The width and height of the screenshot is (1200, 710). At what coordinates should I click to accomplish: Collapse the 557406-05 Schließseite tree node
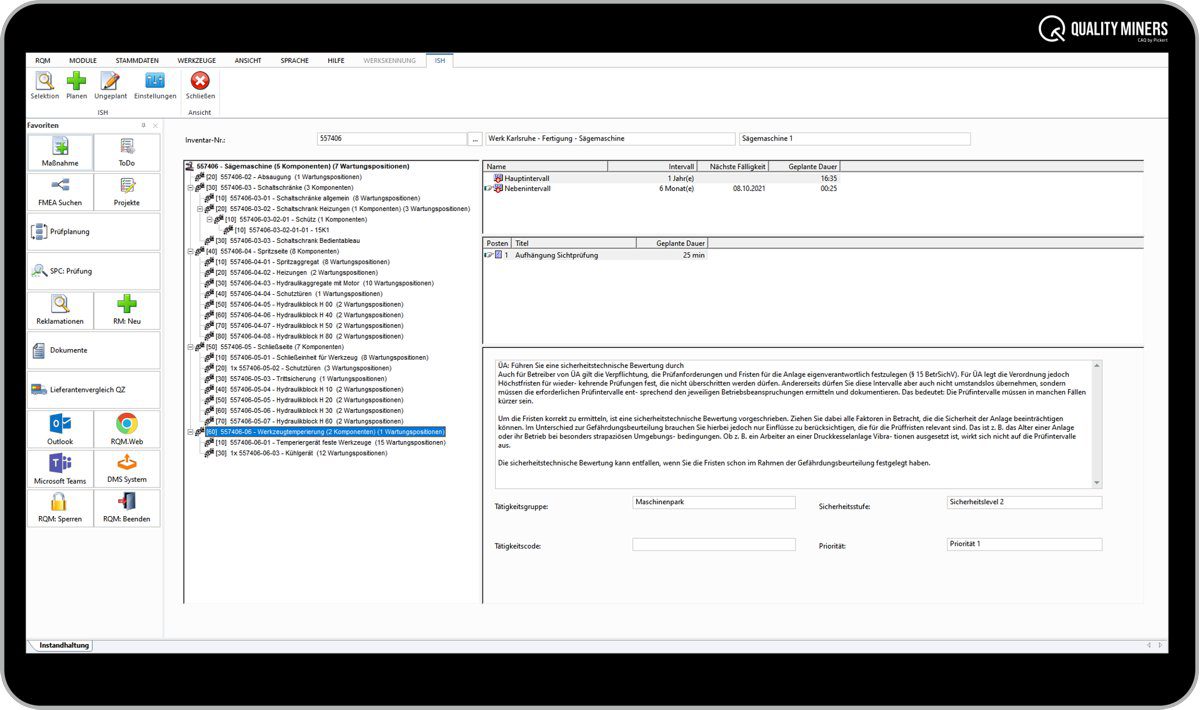(x=189, y=347)
